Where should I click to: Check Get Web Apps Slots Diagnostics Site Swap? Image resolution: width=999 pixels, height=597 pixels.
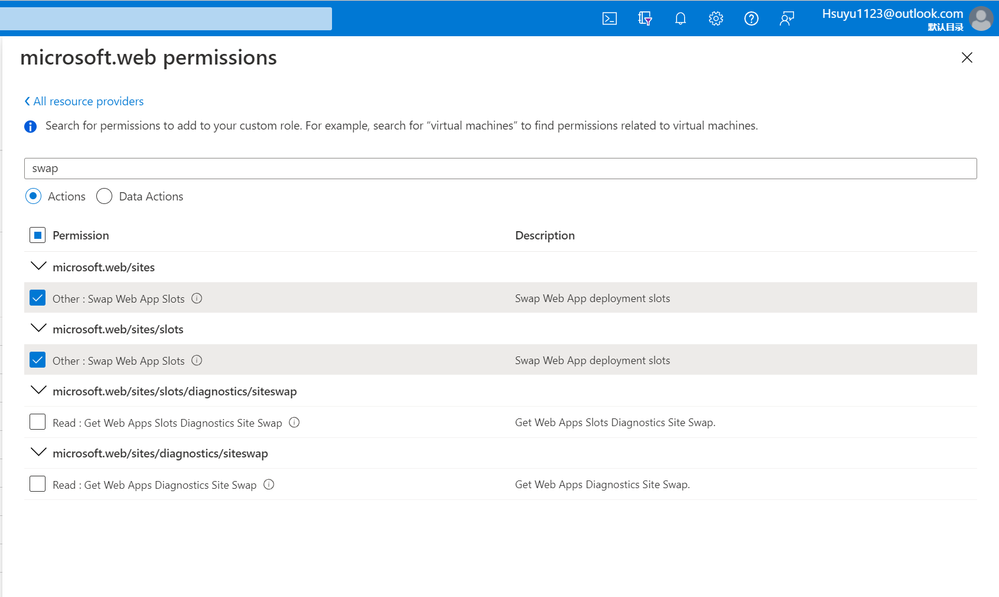click(38, 422)
